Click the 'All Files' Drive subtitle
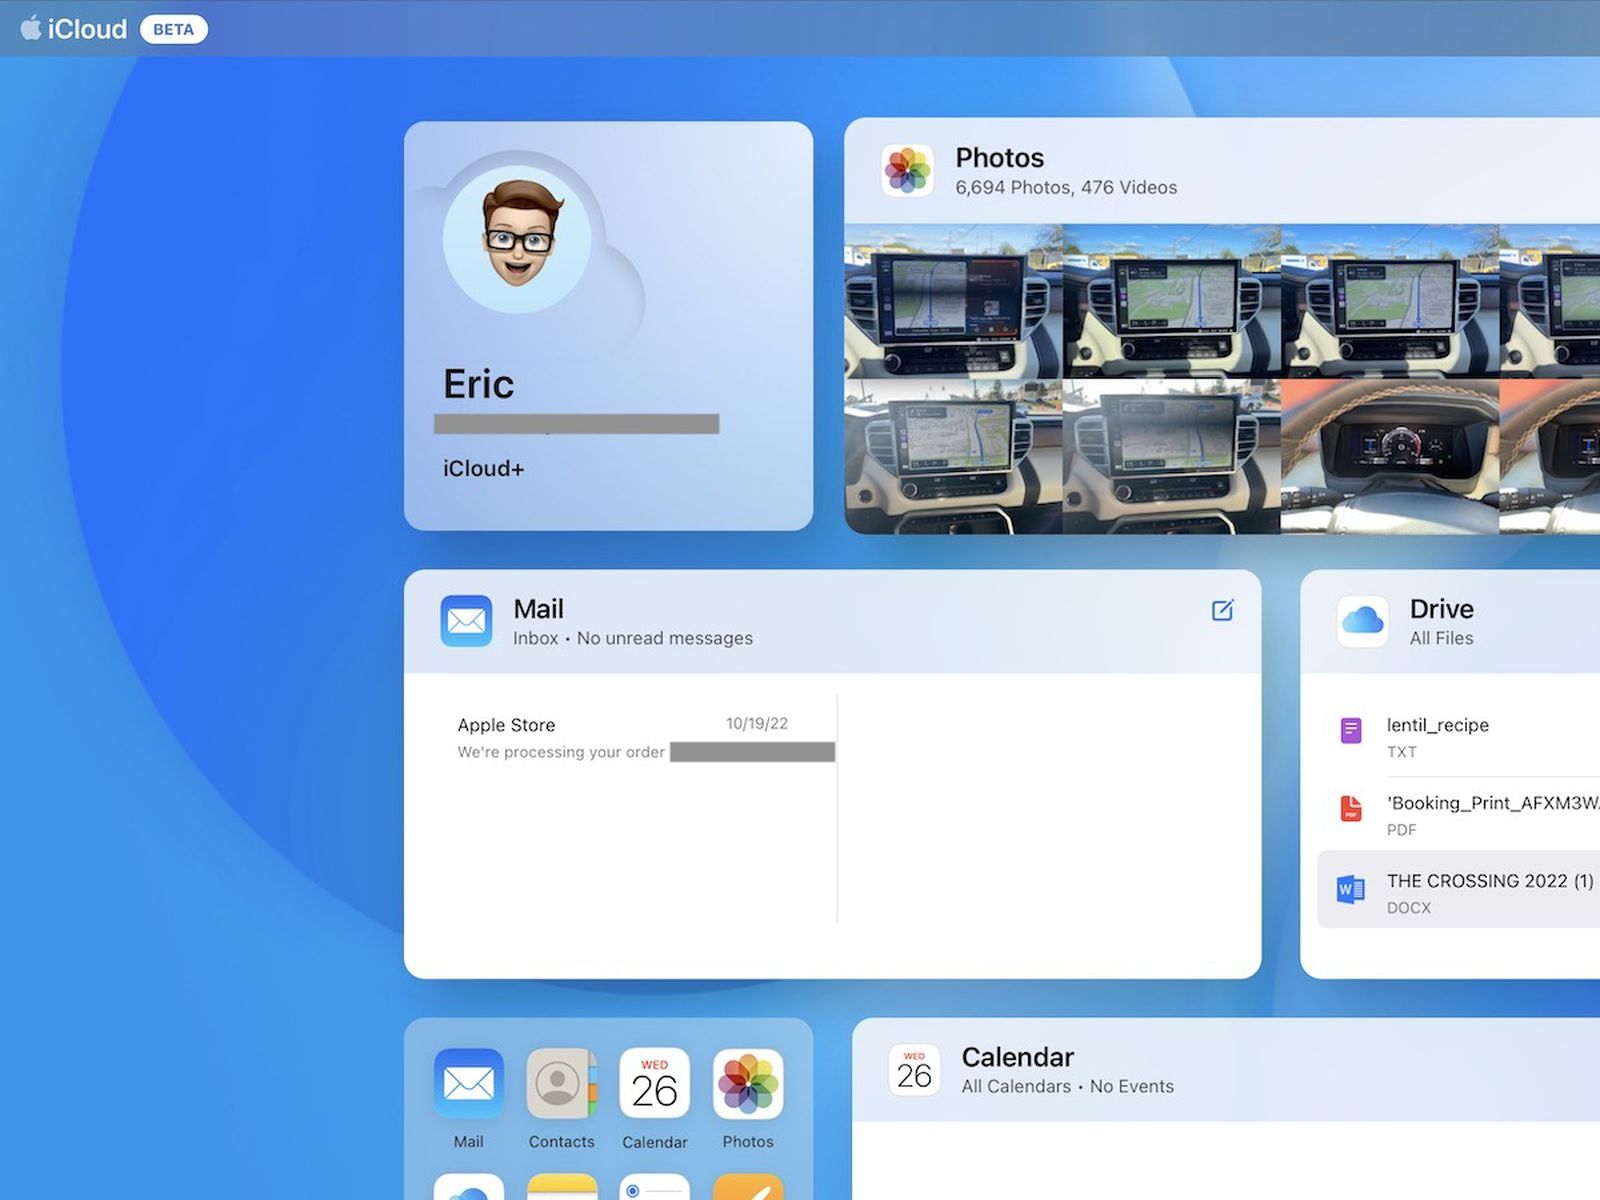Screen dimensions: 1600x1200 point(1441,638)
